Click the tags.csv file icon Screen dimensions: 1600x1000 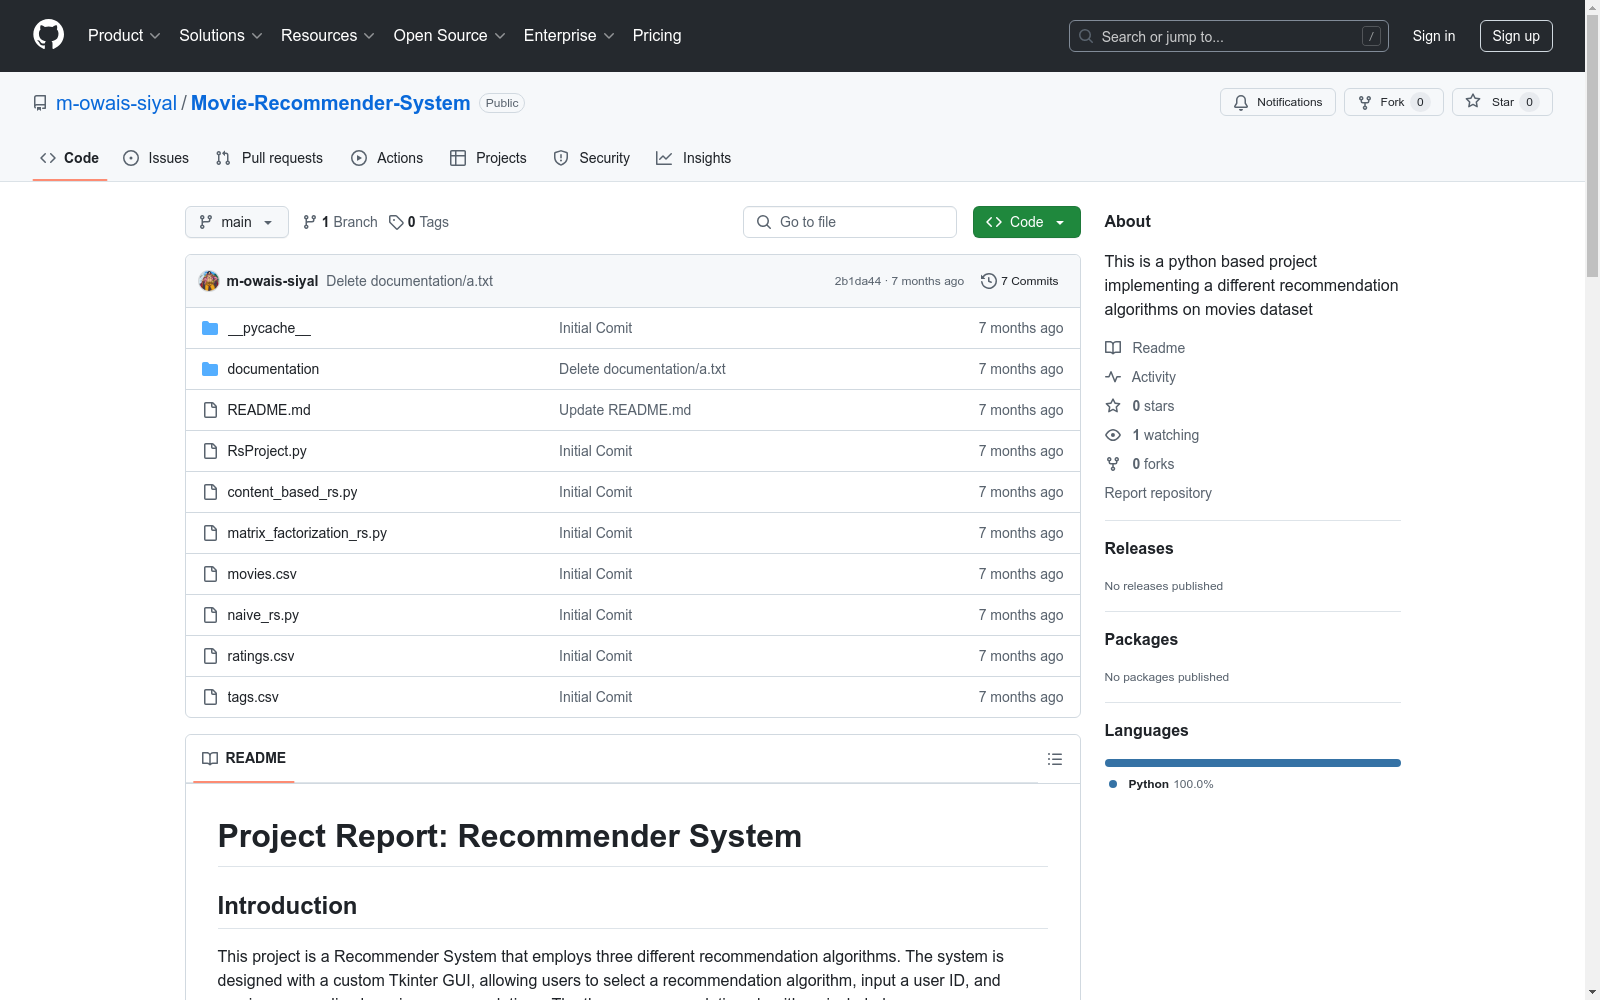pyautogui.click(x=210, y=697)
